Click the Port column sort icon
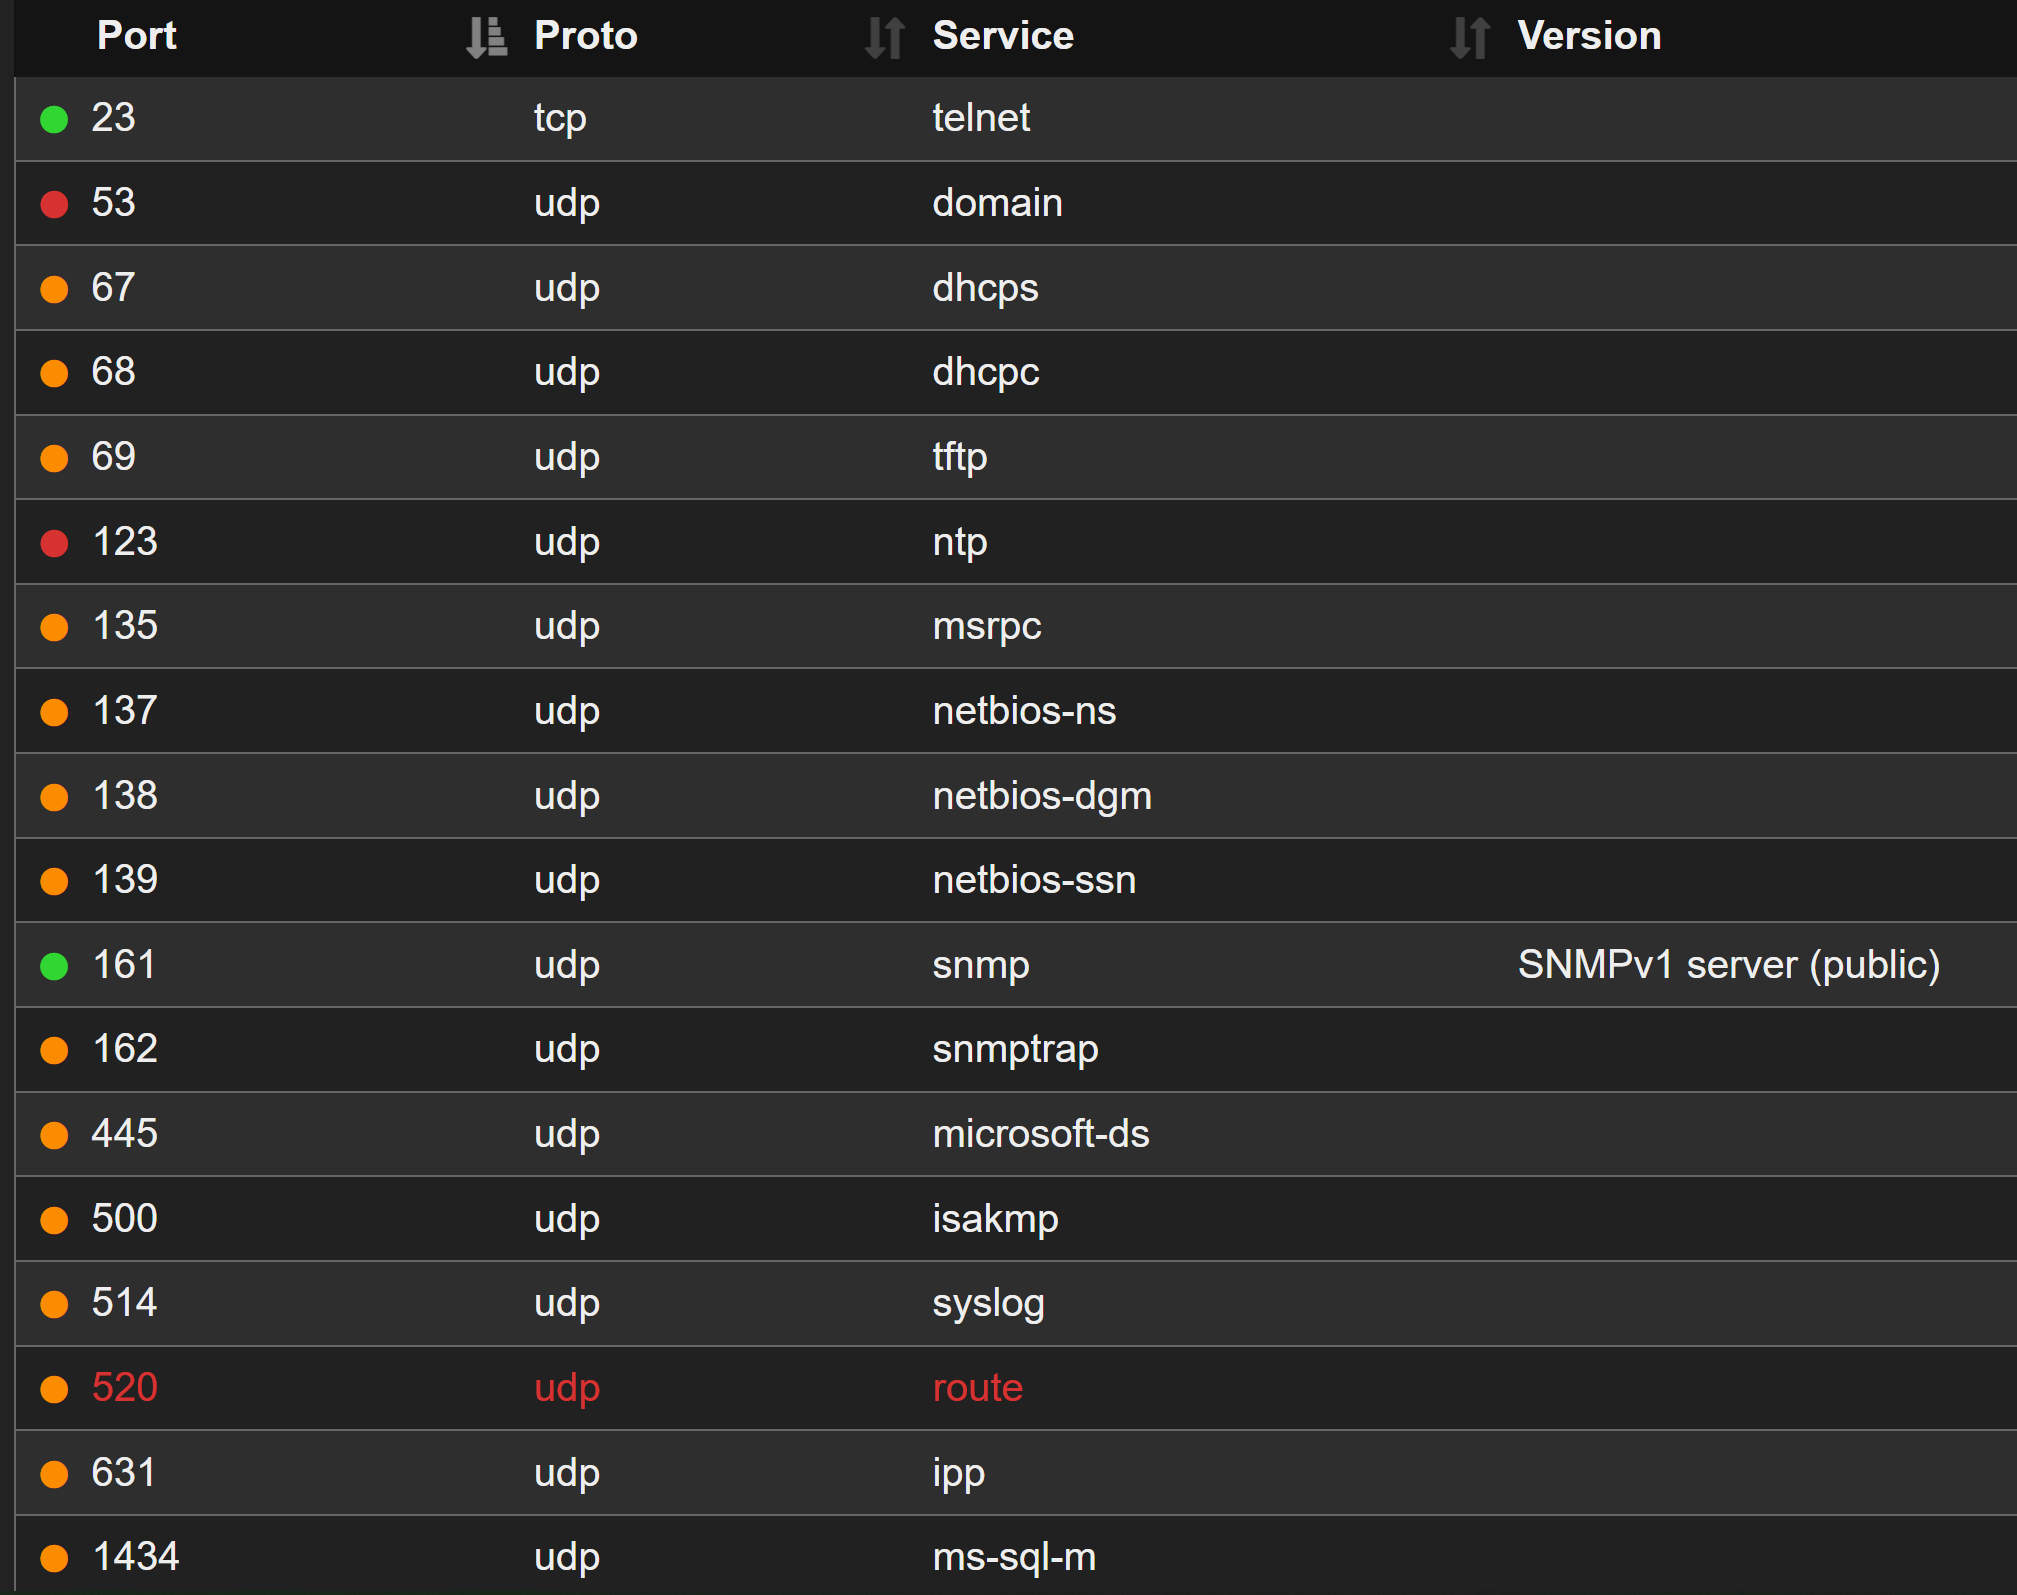Image resolution: width=2017 pixels, height=1595 pixels. tap(486, 38)
